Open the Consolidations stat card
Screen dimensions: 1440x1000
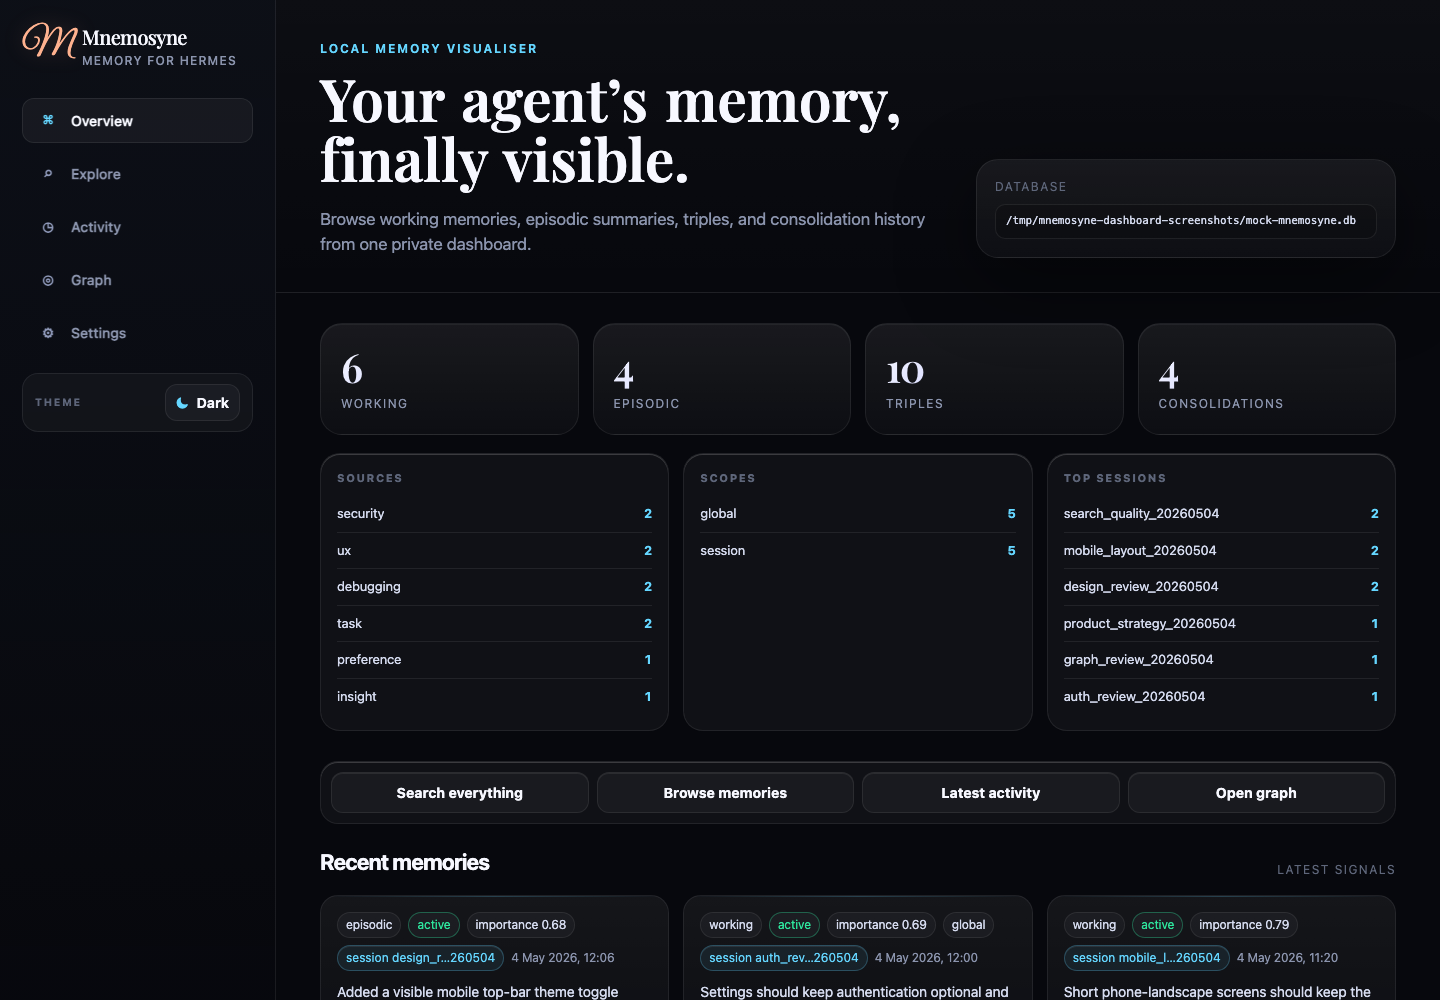1267,379
